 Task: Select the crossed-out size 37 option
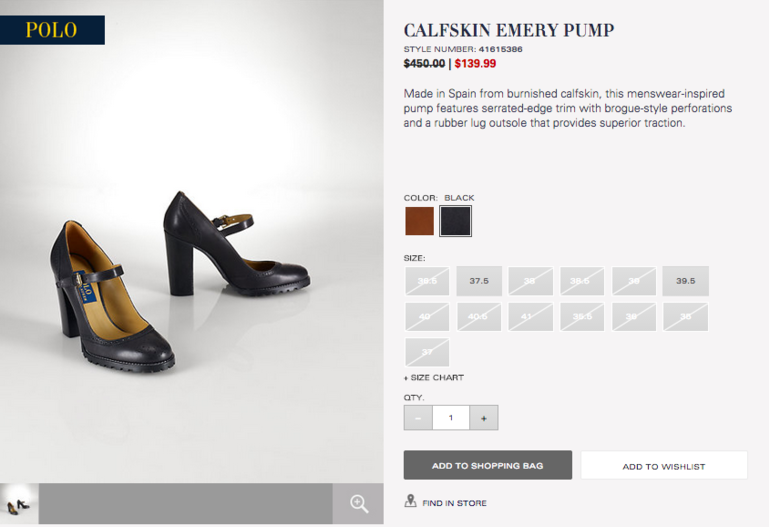pyautogui.click(x=427, y=352)
